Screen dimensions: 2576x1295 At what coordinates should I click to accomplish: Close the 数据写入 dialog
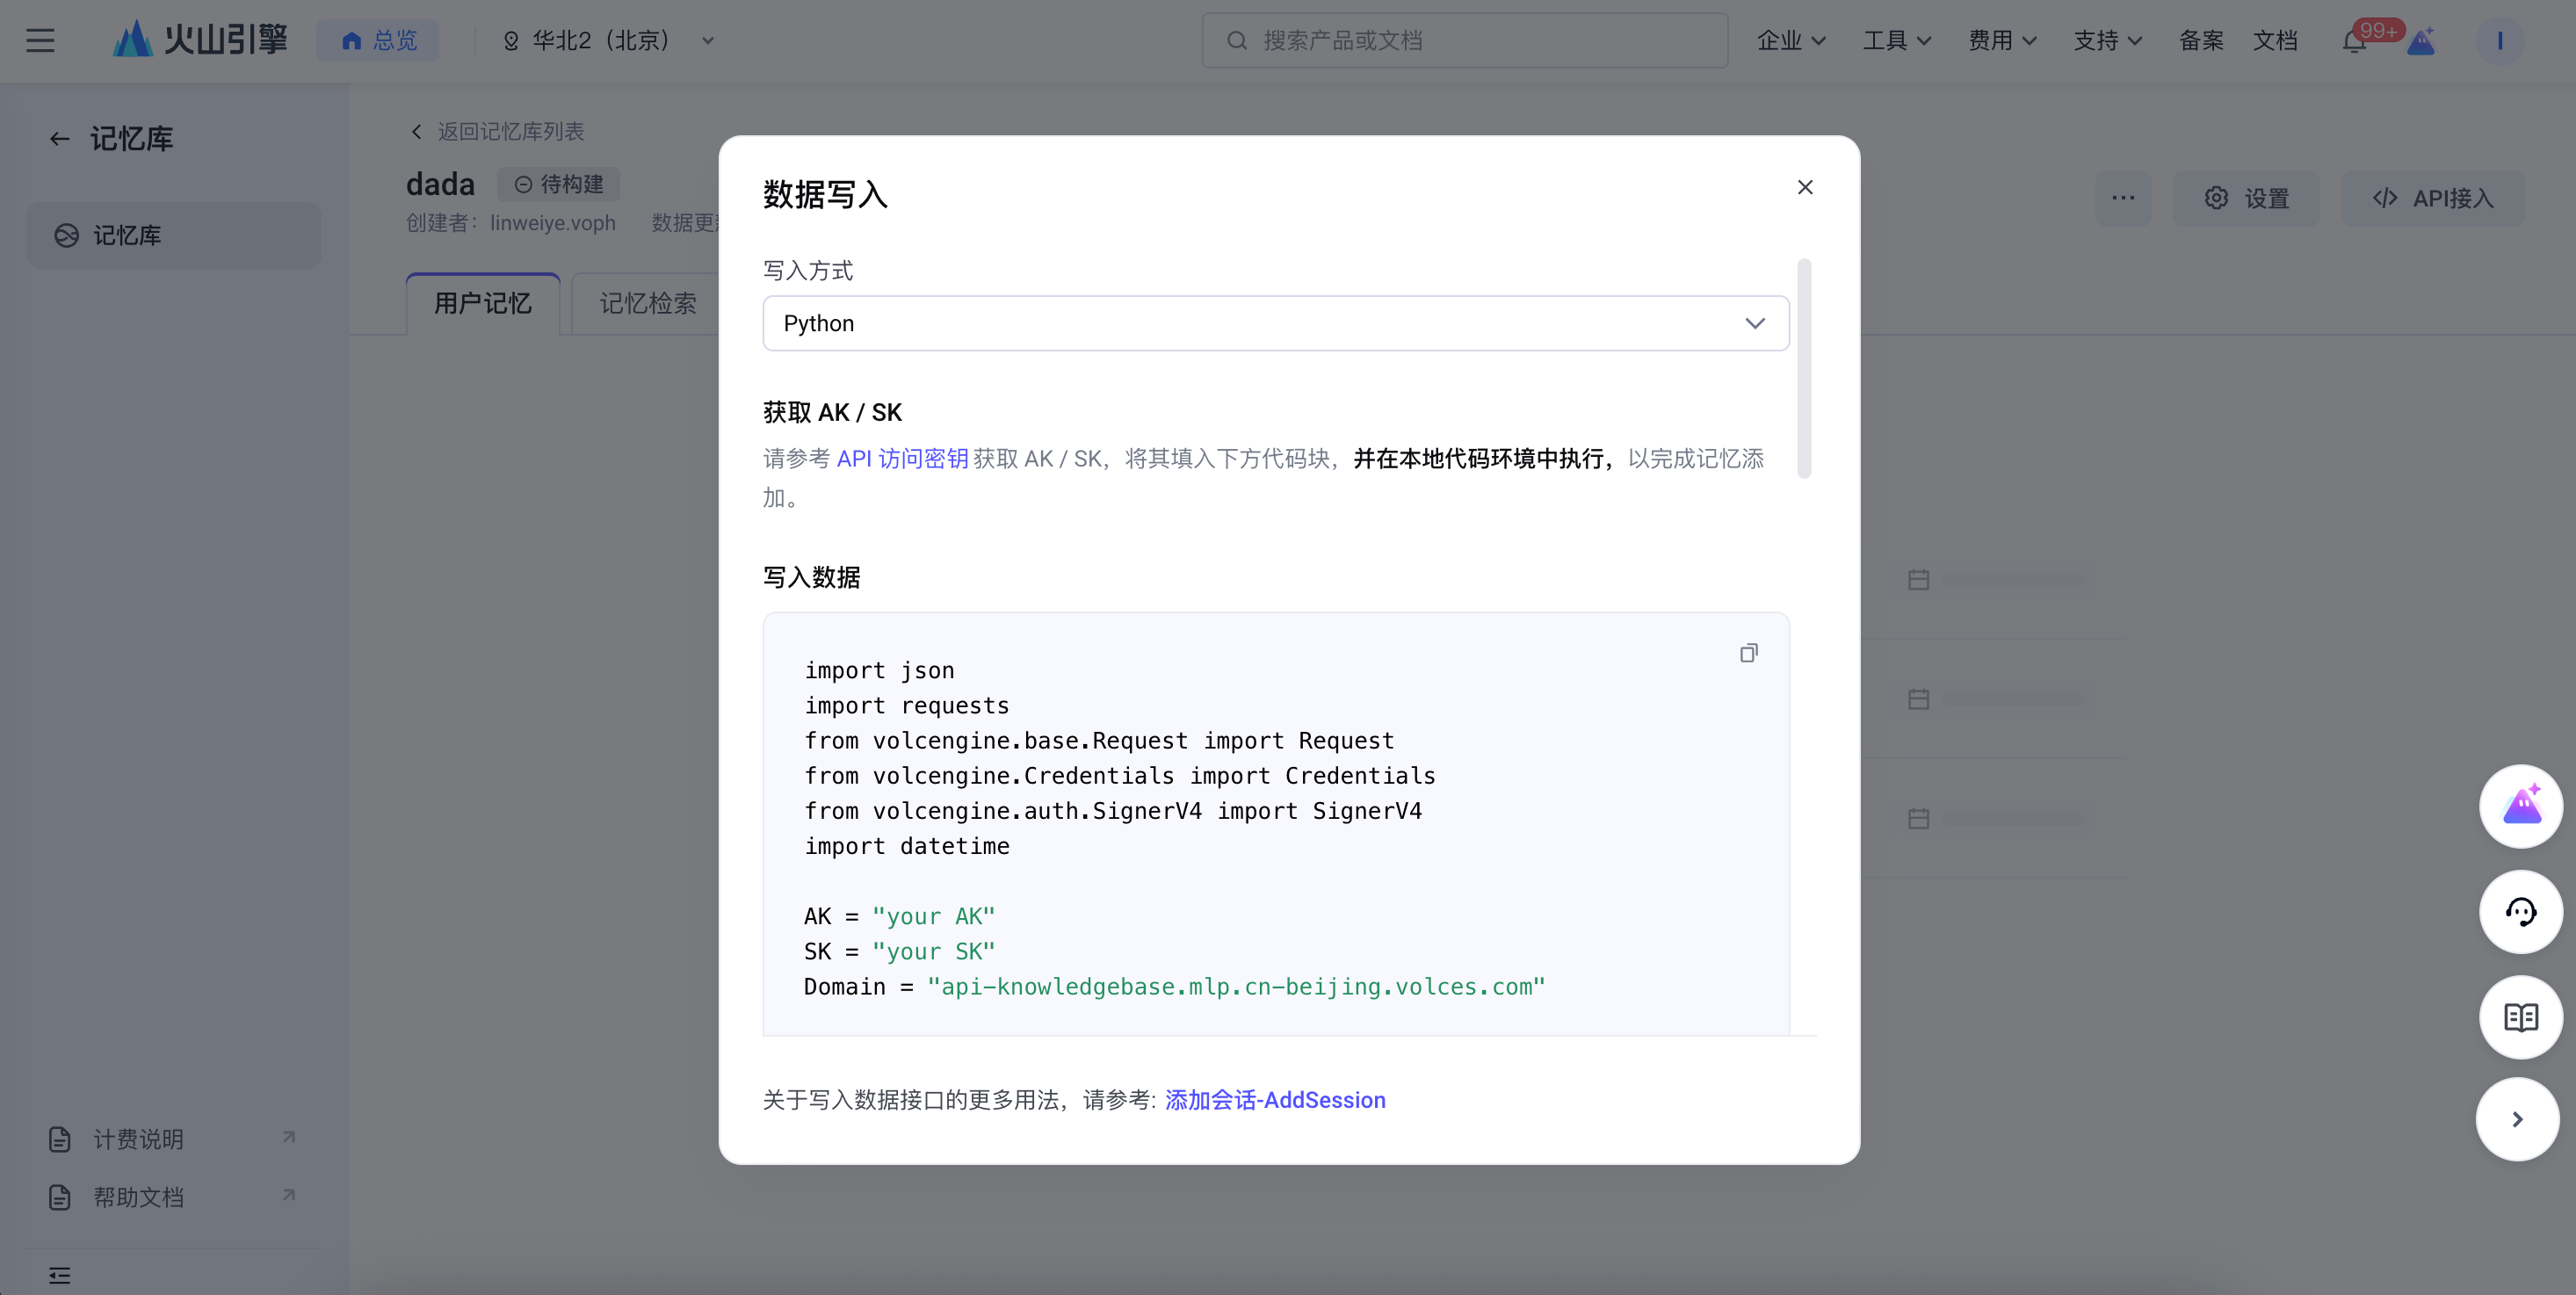[x=1805, y=187]
